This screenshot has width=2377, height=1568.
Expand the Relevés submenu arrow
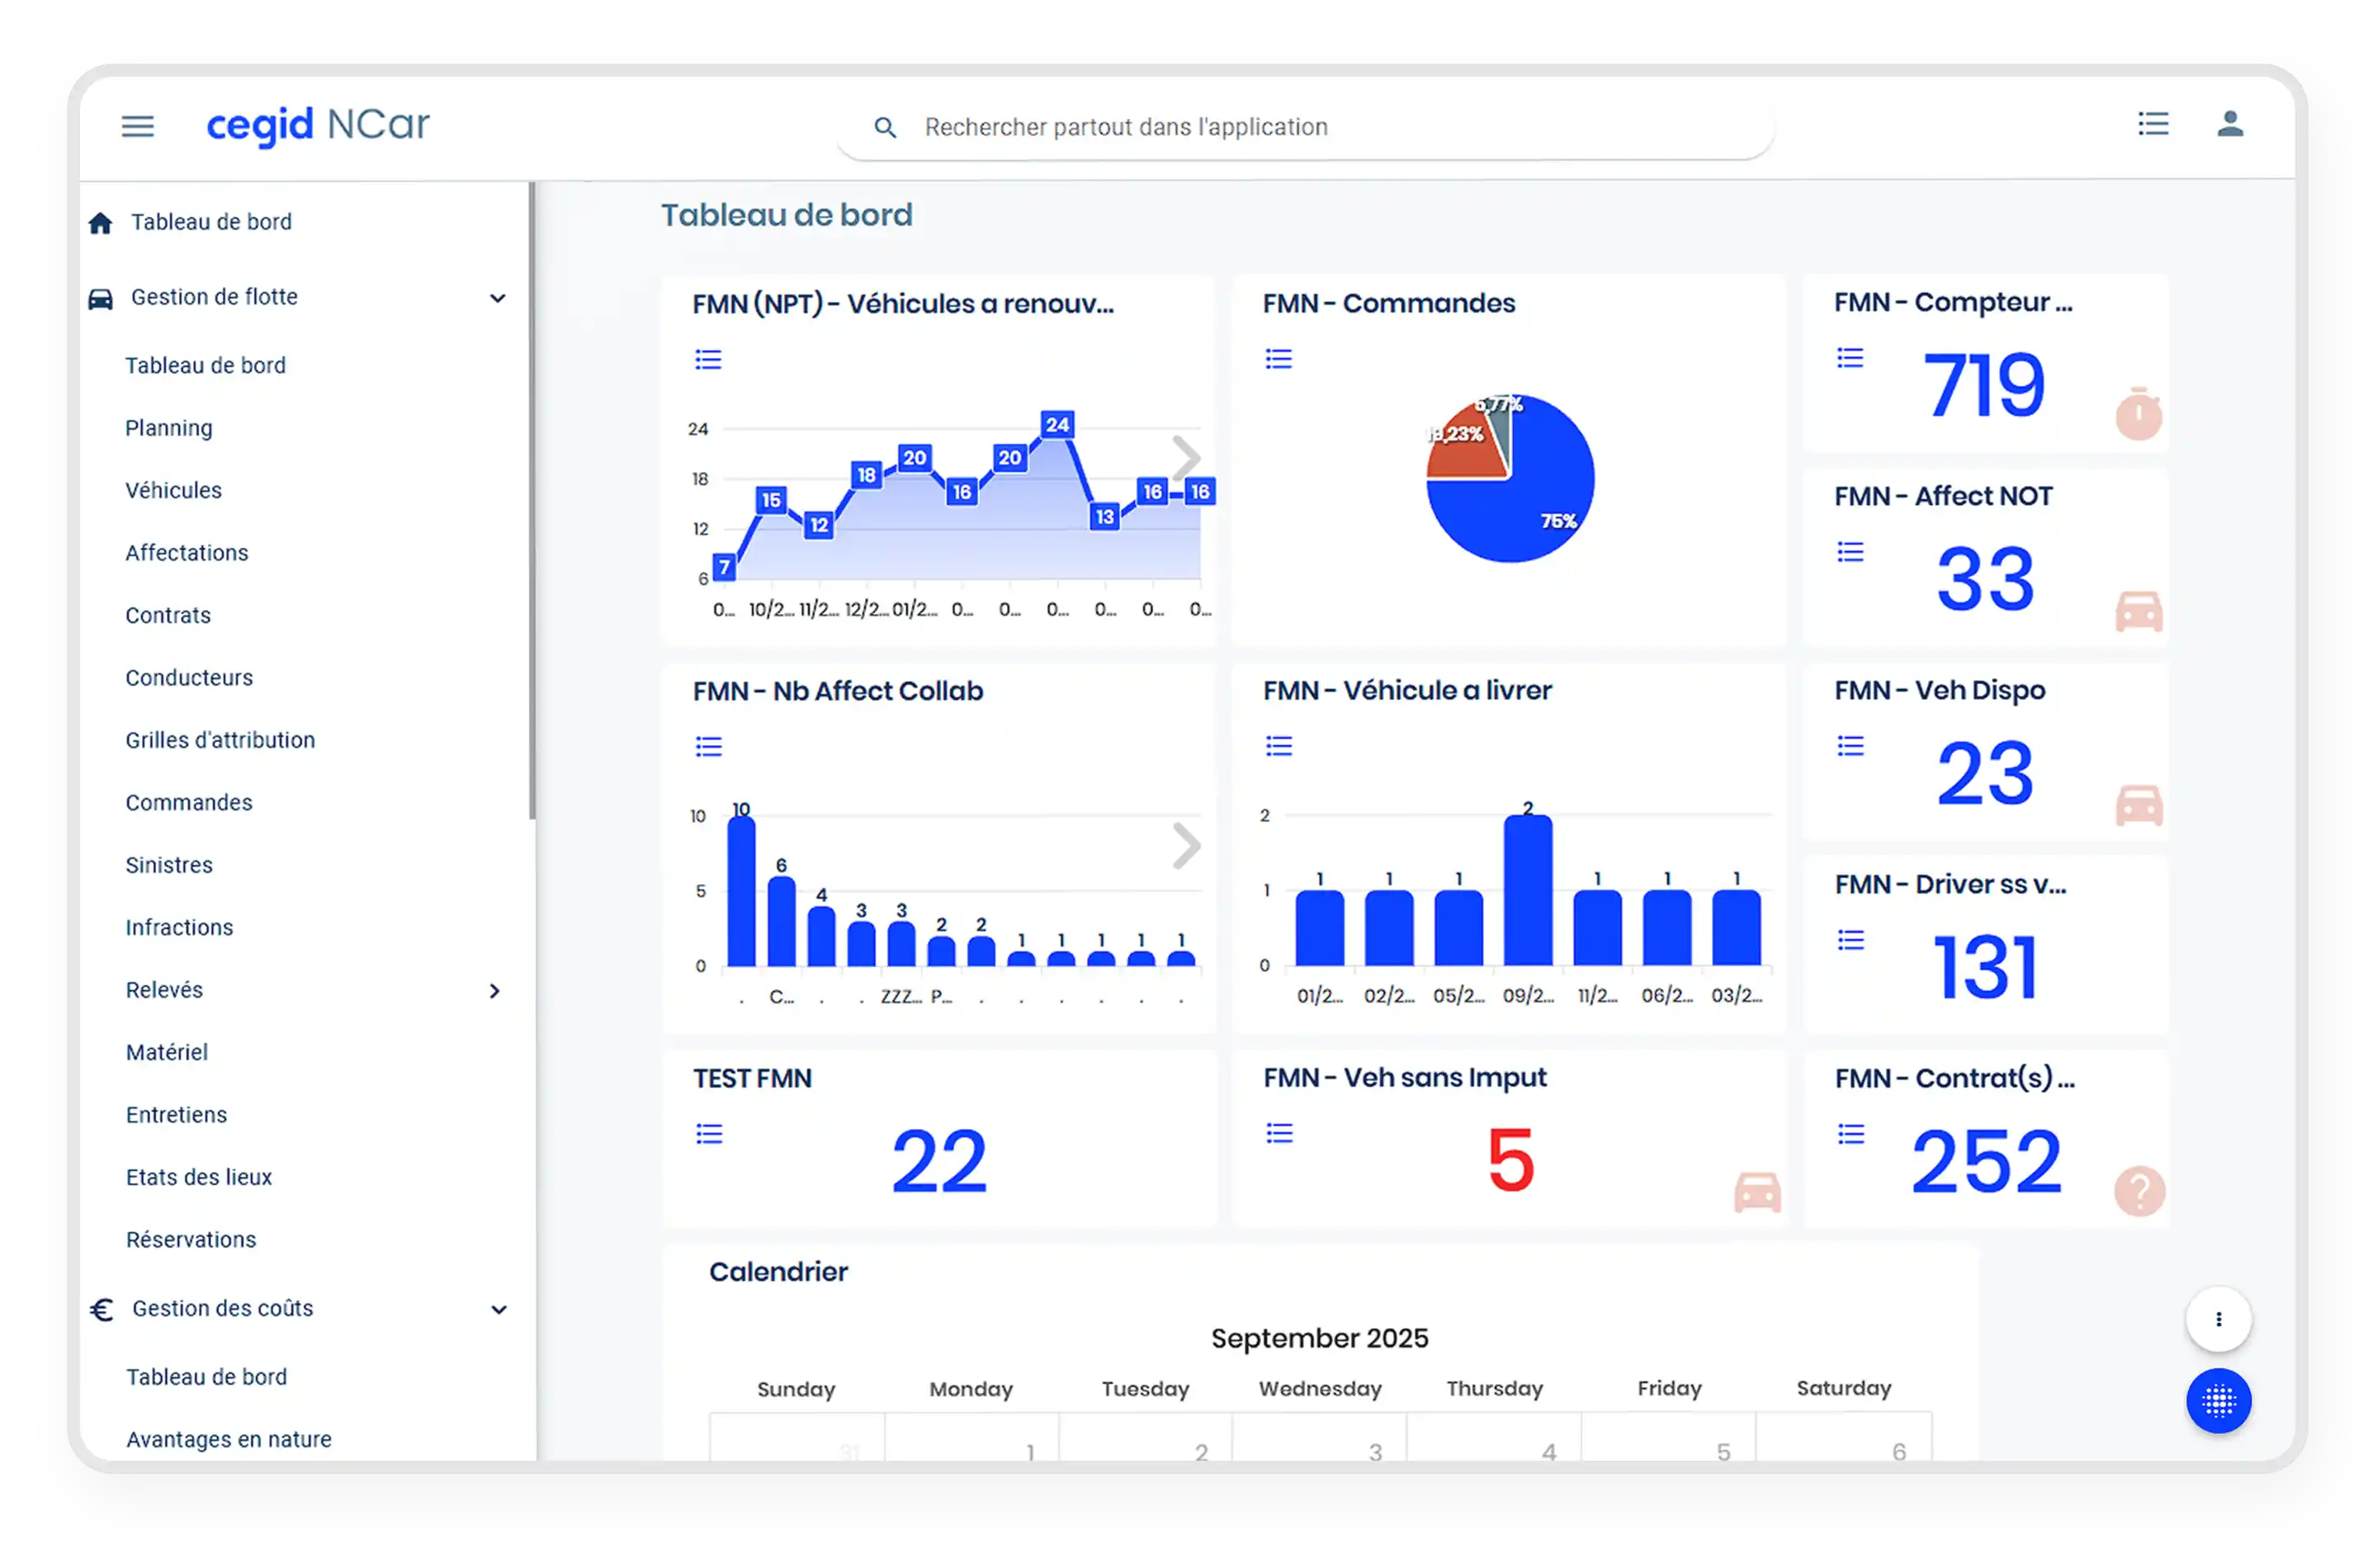pyautogui.click(x=495, y=991)
